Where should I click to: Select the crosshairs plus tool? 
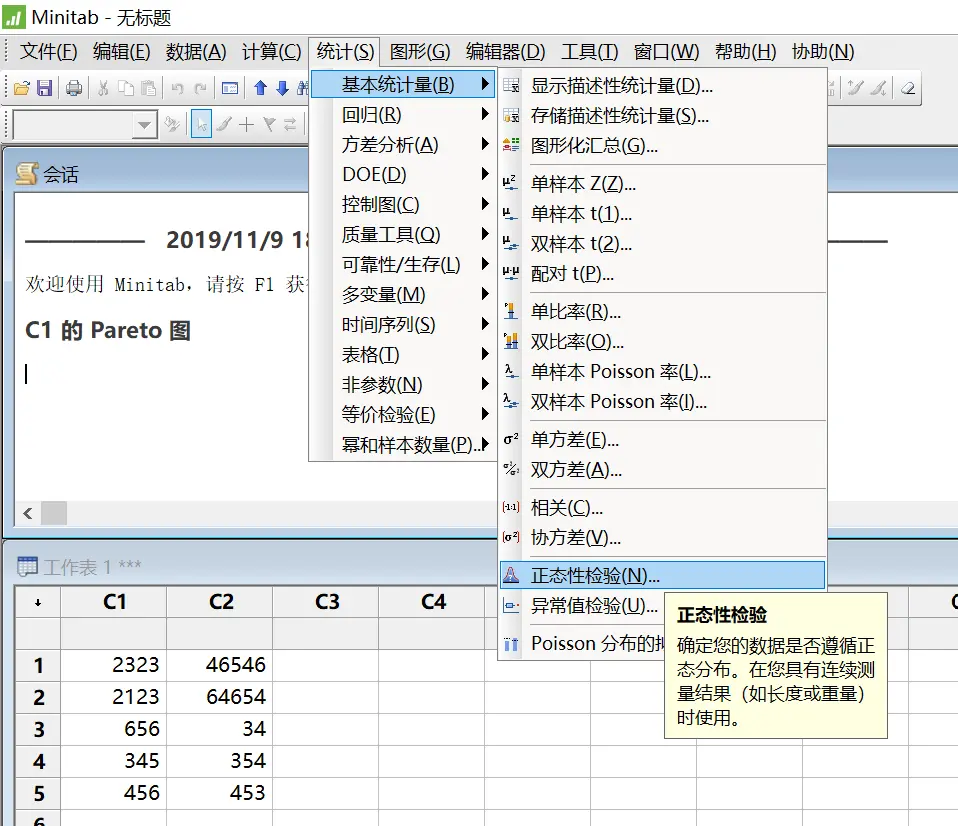coord(246,125)
